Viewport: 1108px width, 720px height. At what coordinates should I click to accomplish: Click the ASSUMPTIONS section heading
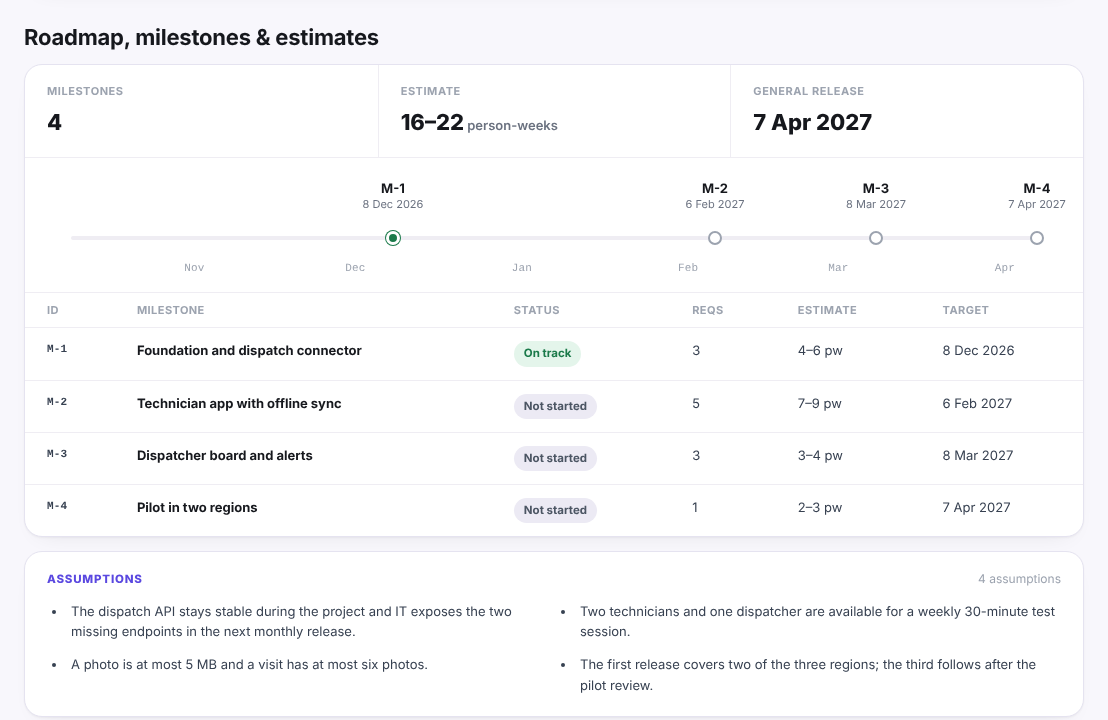pos(95,579)
